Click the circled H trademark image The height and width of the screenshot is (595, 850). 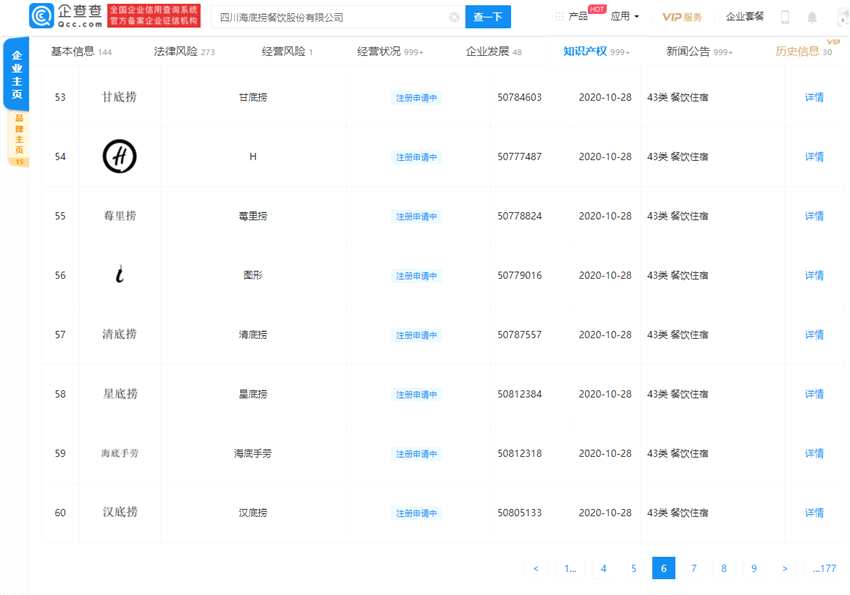[120, 156]
